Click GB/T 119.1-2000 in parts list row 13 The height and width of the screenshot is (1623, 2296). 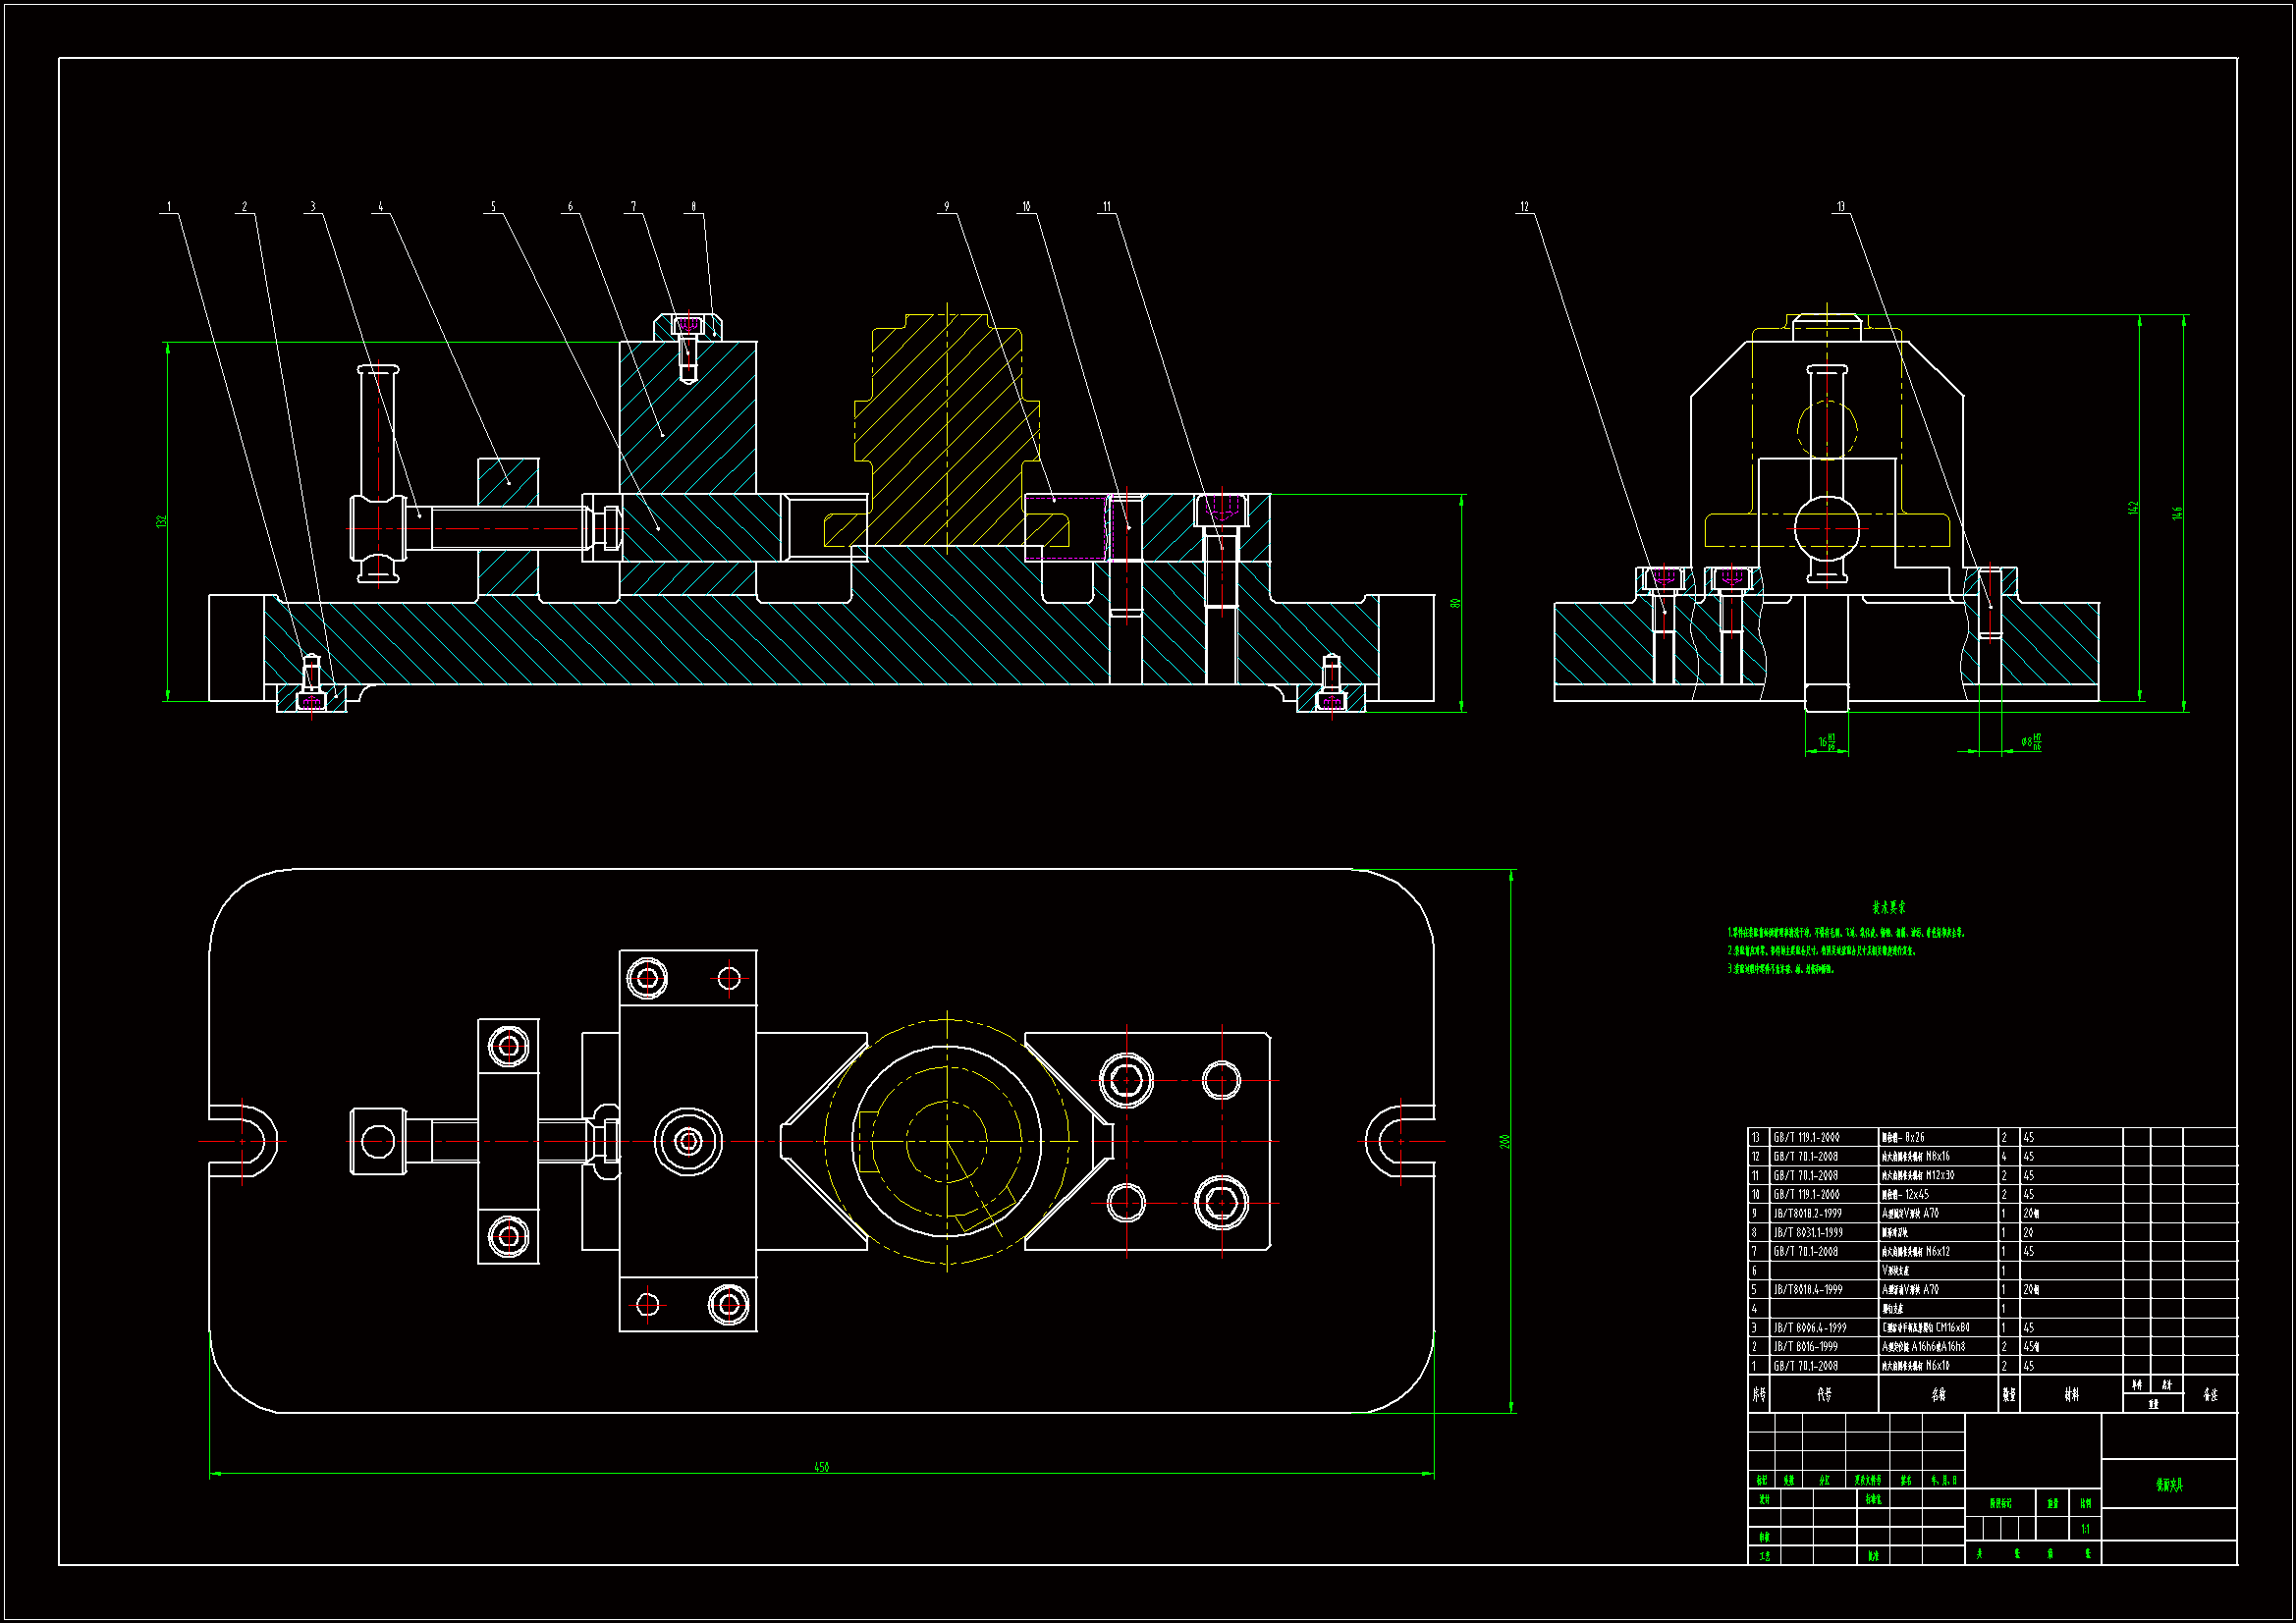click(1806, 1137)
